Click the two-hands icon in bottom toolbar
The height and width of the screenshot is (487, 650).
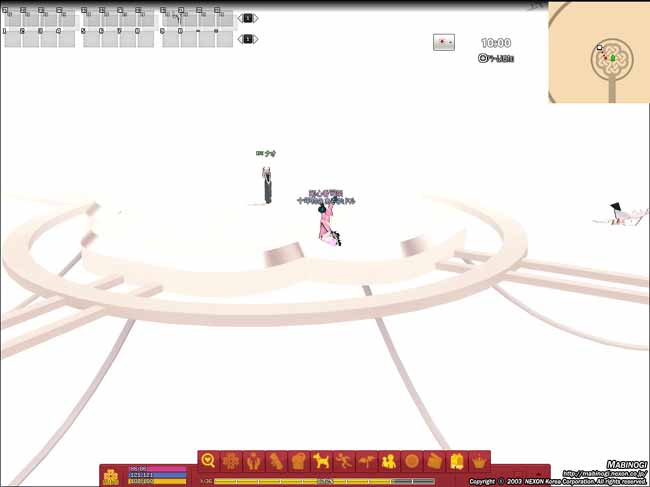[x=254, y=461]
